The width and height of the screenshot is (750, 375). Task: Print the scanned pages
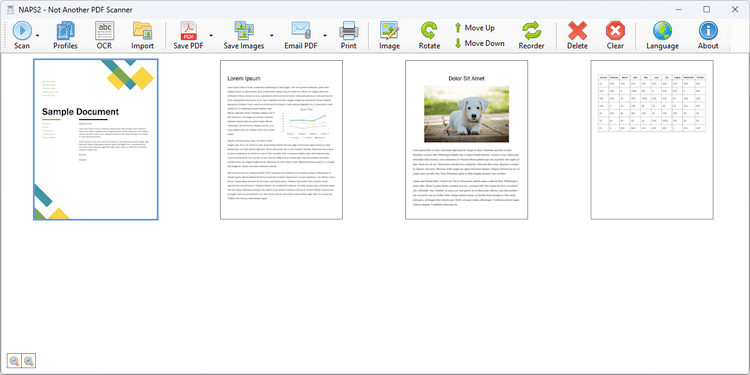pyautogui.click(x=348, y=36)
